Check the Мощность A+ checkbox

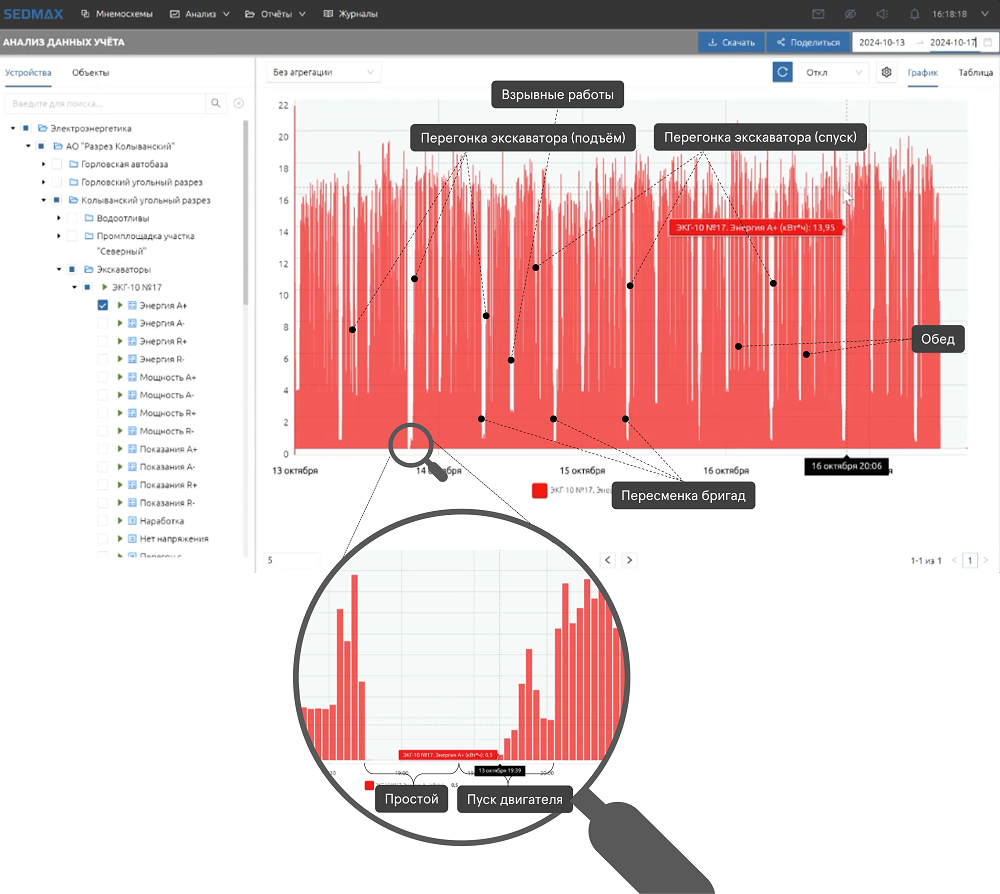[103, 377]
